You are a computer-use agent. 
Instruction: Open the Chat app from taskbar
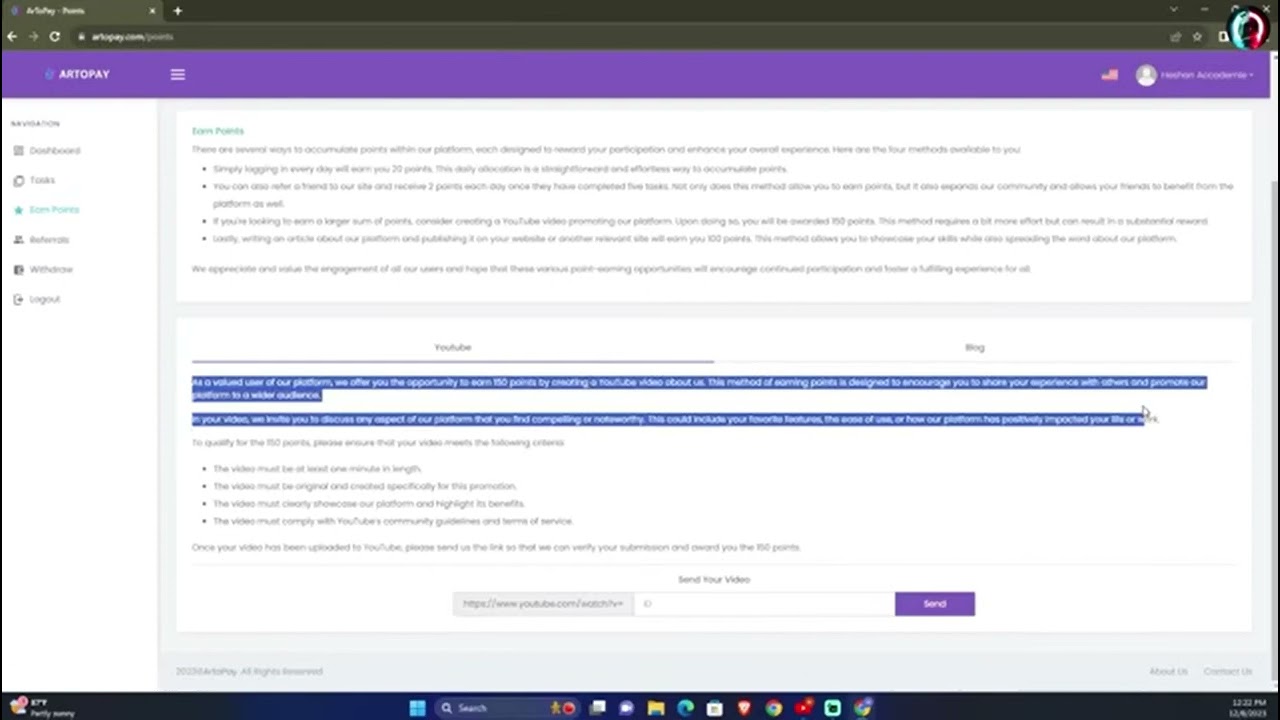(x=627, y=708)
